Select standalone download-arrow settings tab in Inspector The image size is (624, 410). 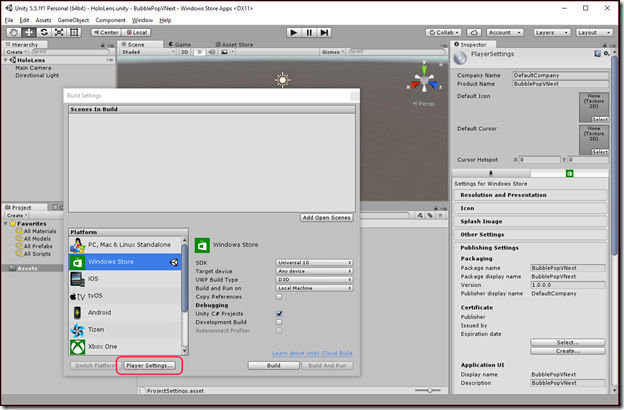(491, 174)
